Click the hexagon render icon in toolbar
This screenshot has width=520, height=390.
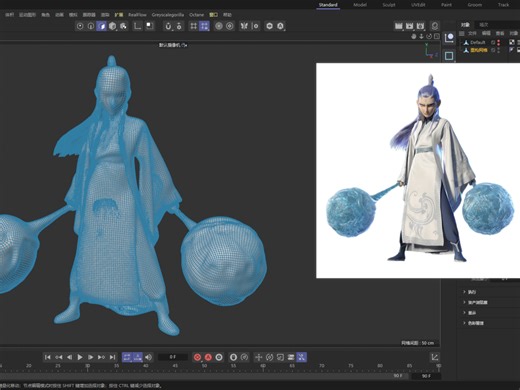269,26
